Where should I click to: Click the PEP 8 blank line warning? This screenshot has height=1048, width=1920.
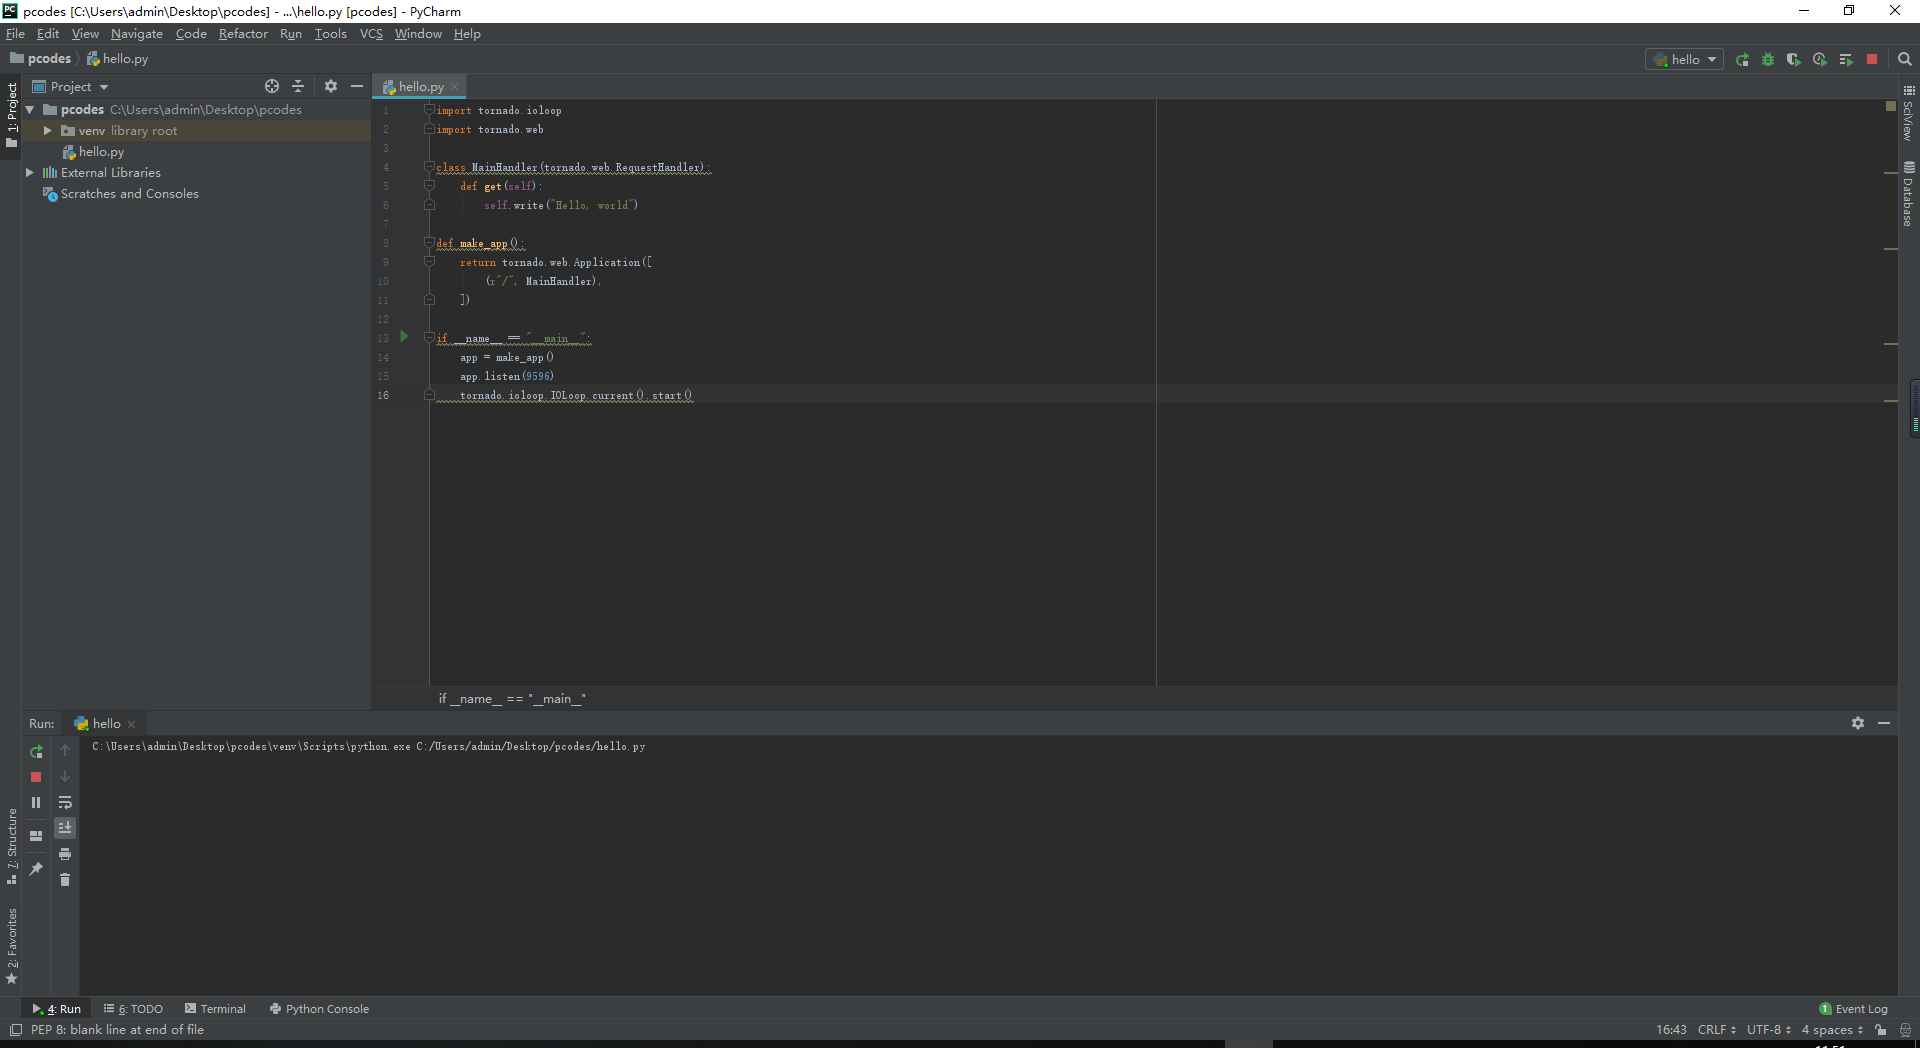pyautogui.click(x=117, y=1030)
